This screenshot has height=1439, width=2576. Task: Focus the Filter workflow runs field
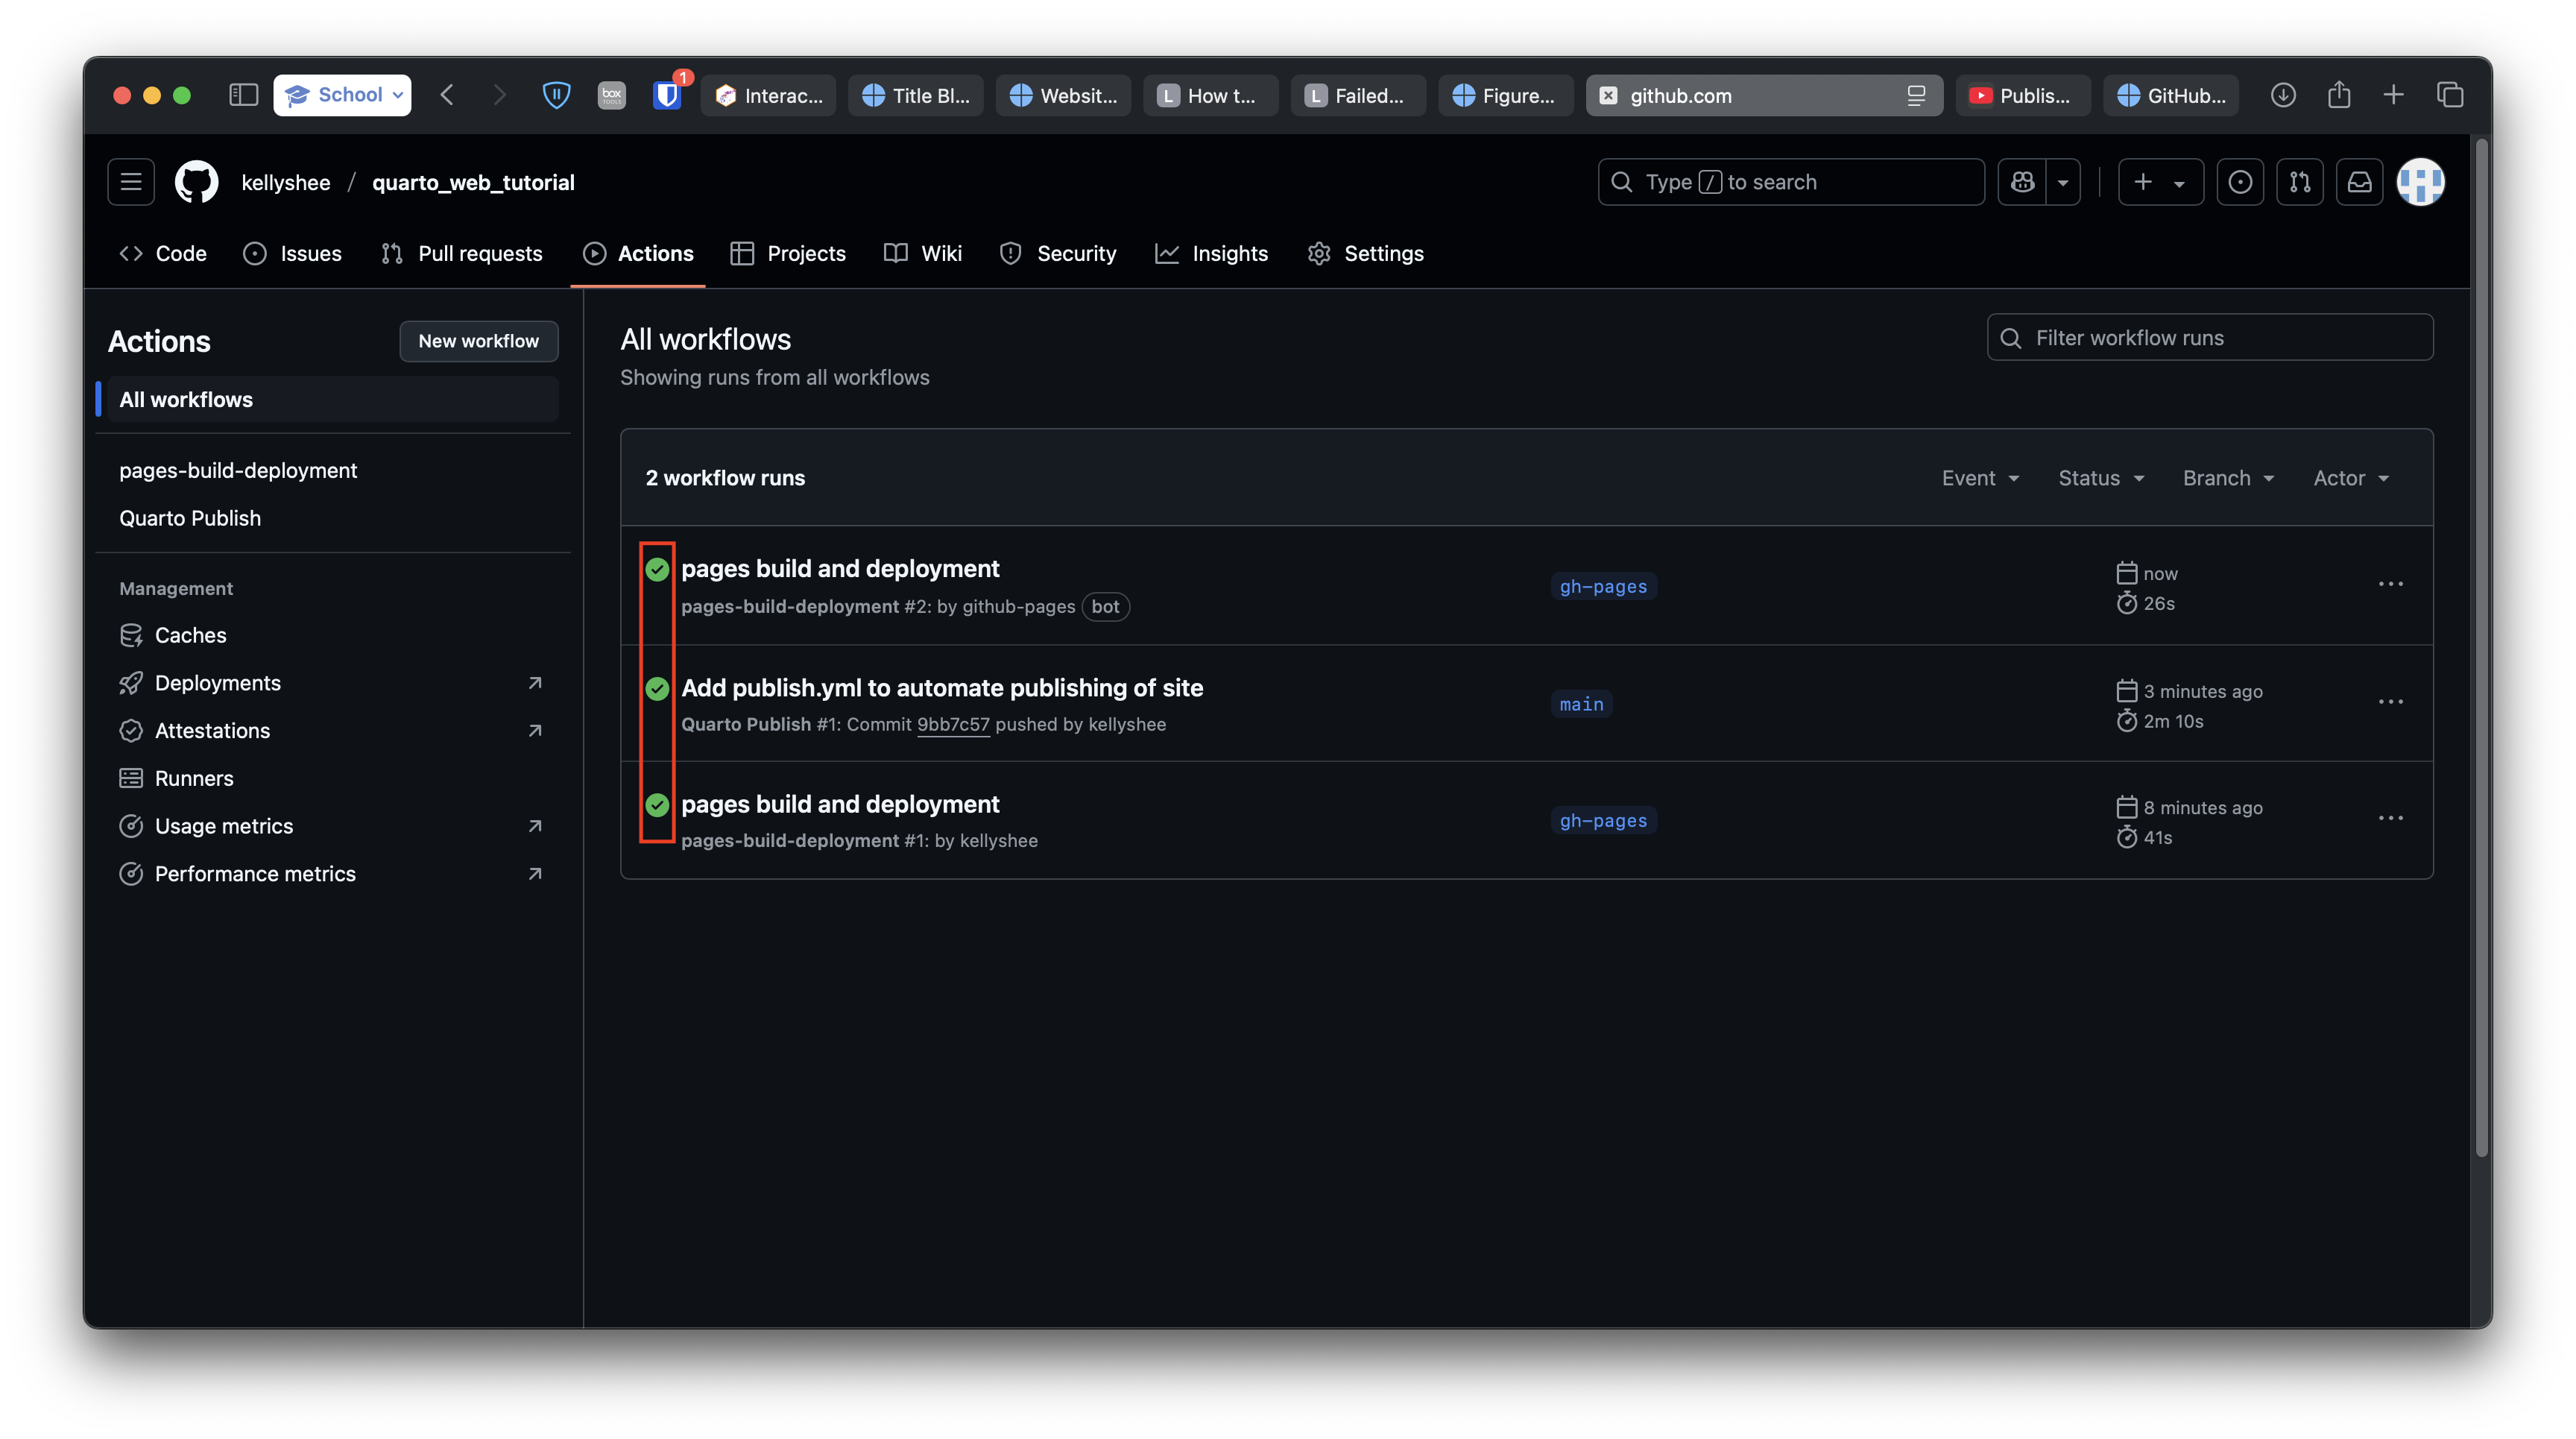2210,338
